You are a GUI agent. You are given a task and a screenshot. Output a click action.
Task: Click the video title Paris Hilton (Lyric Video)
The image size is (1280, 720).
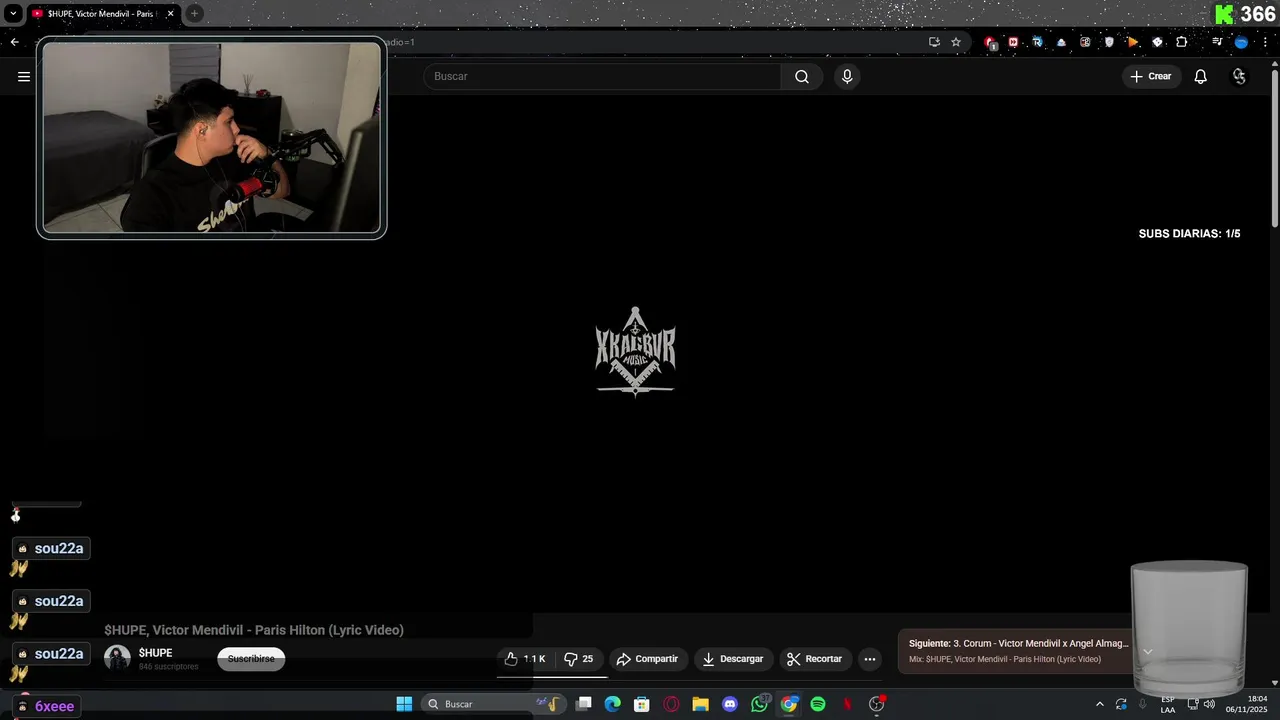click(254, 630)
